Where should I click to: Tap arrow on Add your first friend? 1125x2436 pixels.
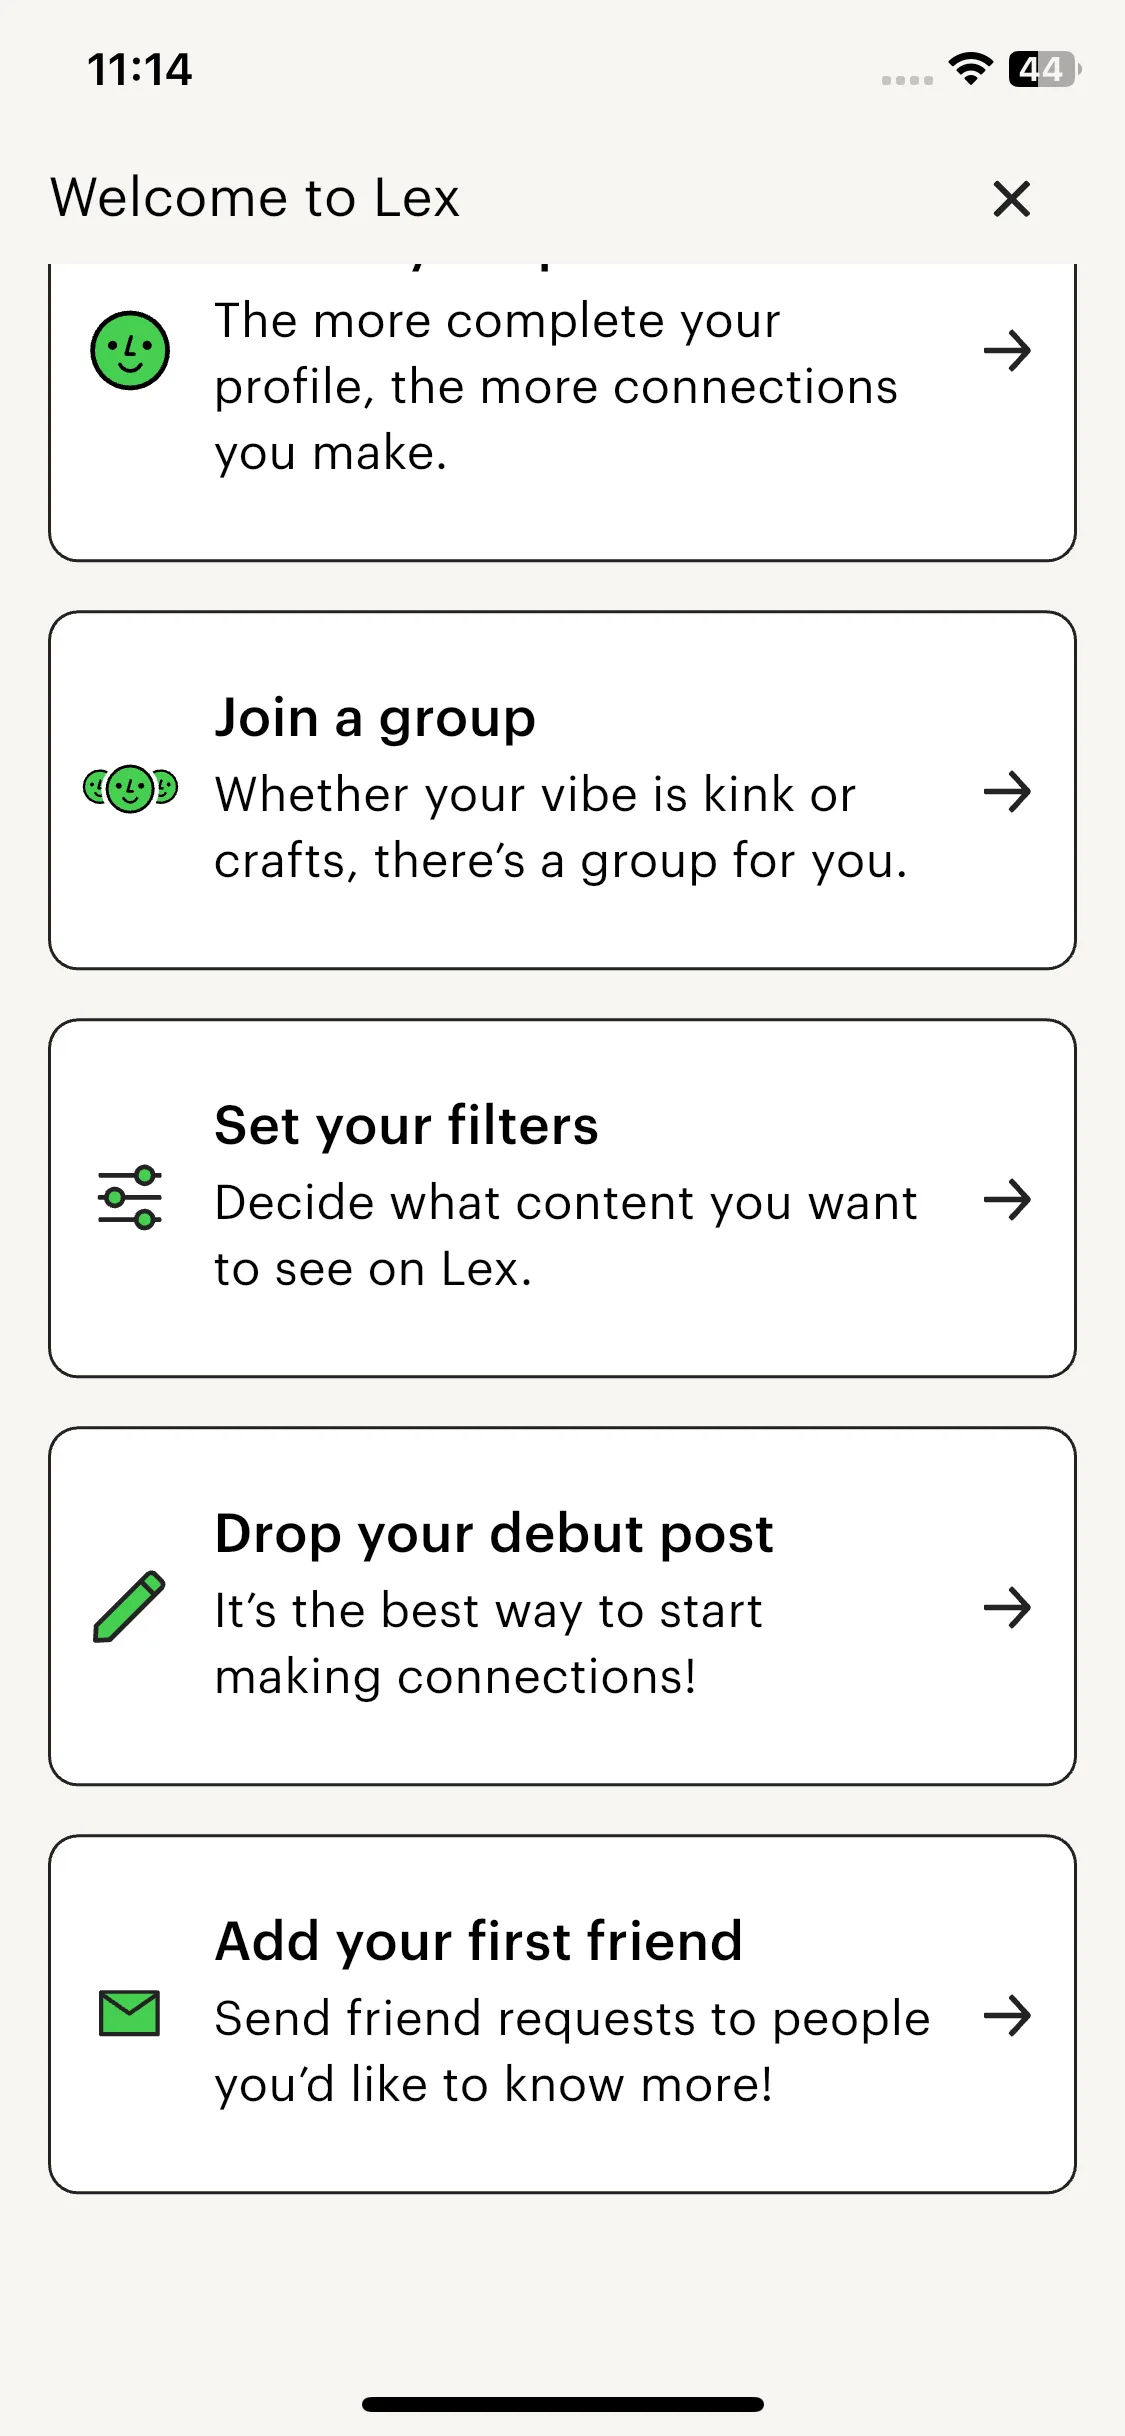point(1006,2016)
